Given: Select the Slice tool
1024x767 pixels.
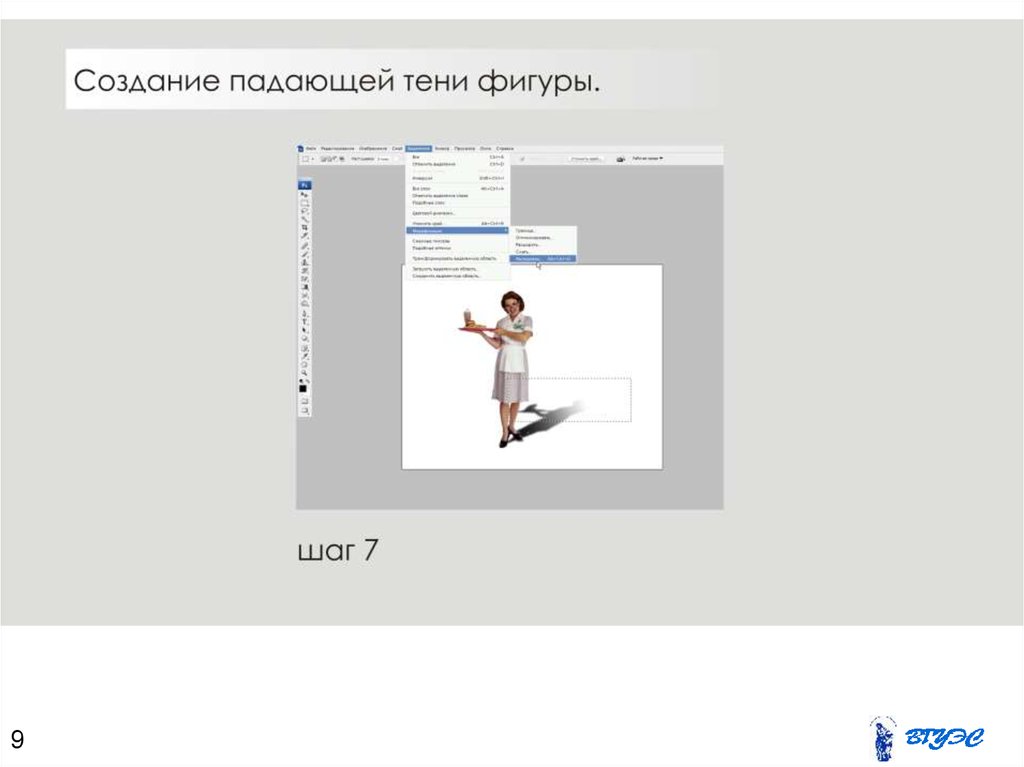Looking at the screenshot, I should (x=304, y=237).
